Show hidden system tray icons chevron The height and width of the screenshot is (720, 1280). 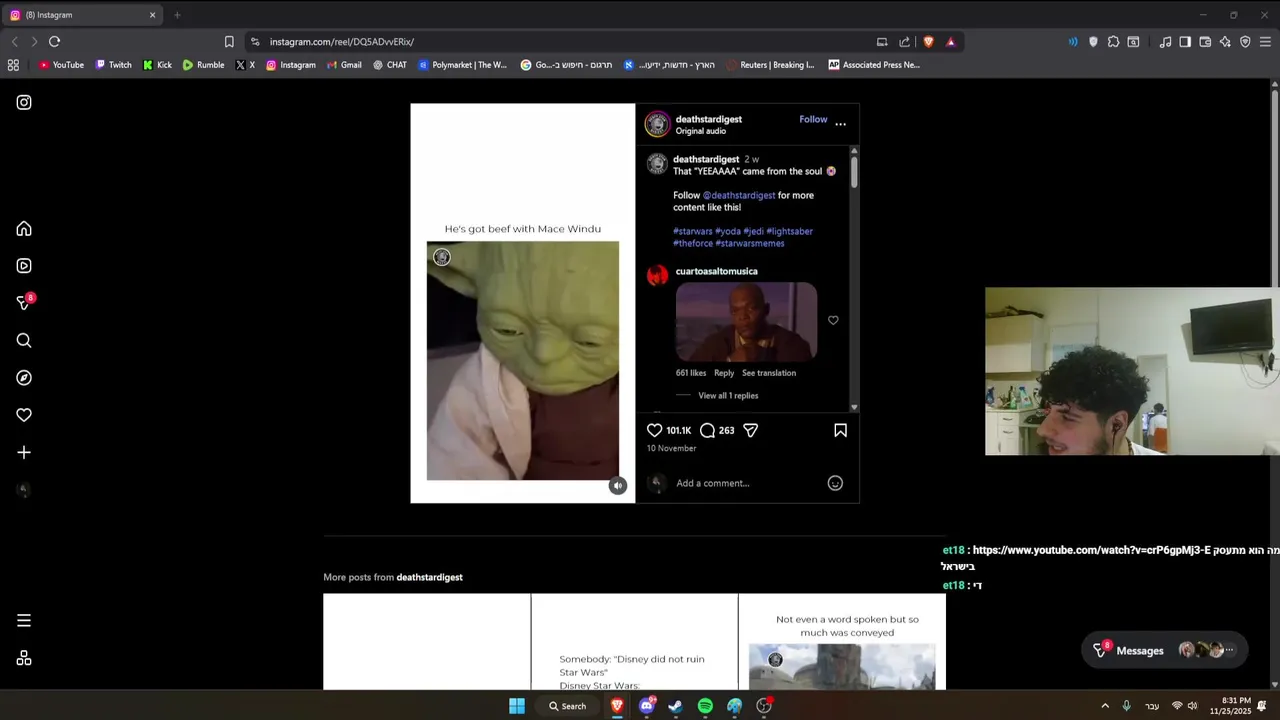pos(1105,706)
